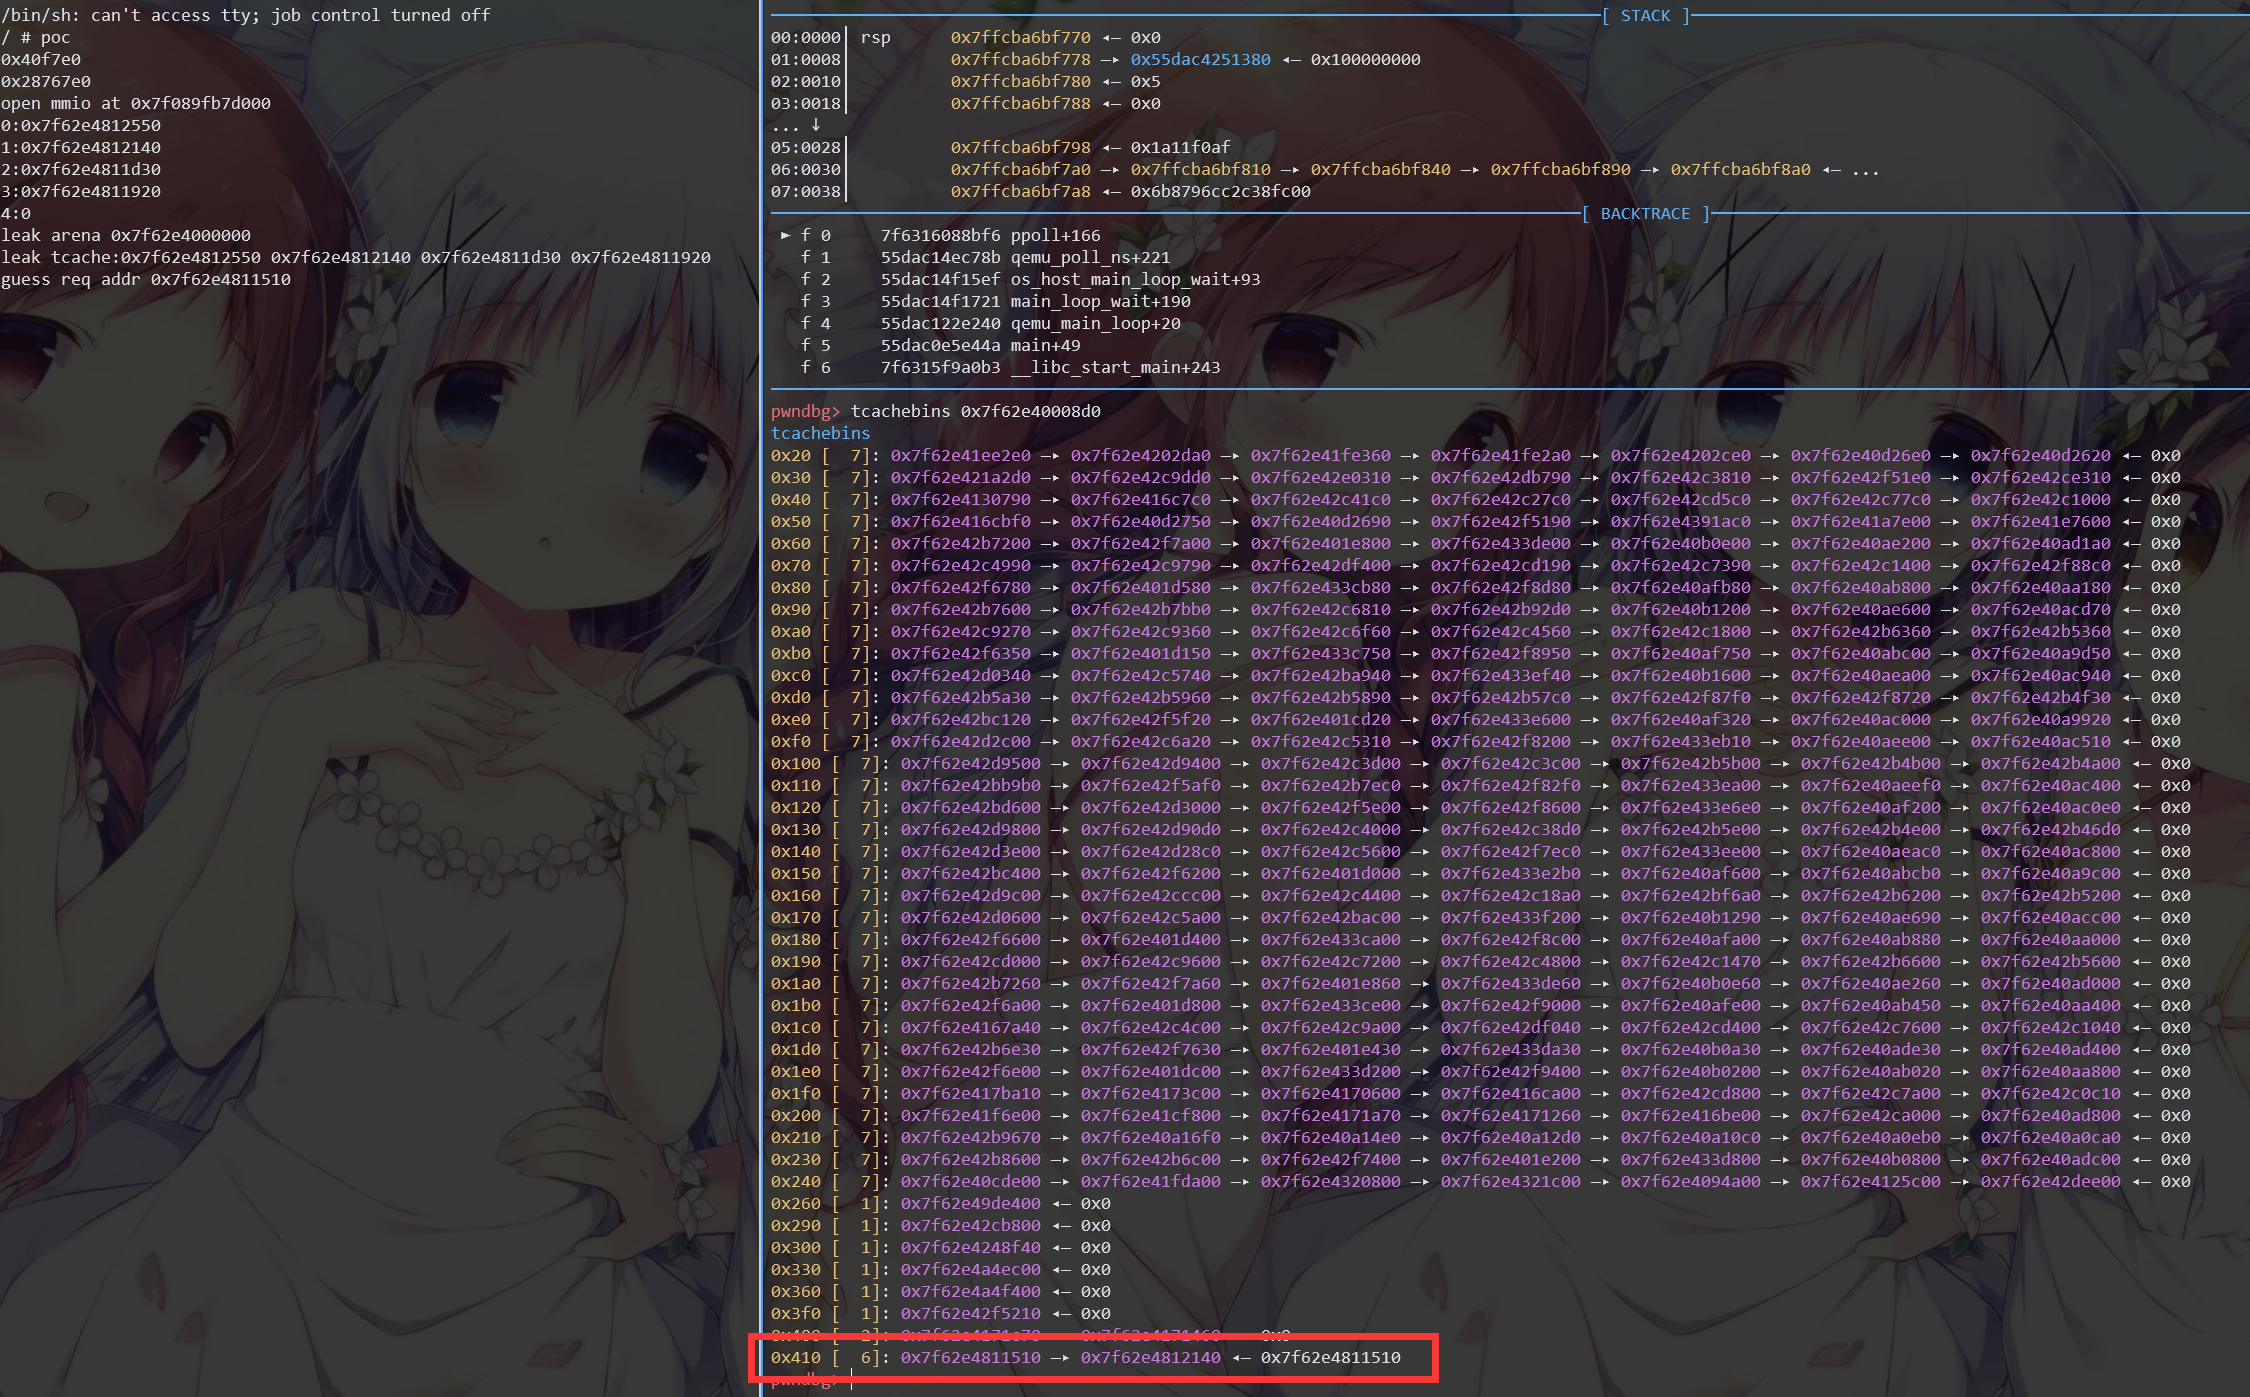
Task: Select the stack value 0x1a11f0af
Action: pyautogui.click(x=1181, y=147)
